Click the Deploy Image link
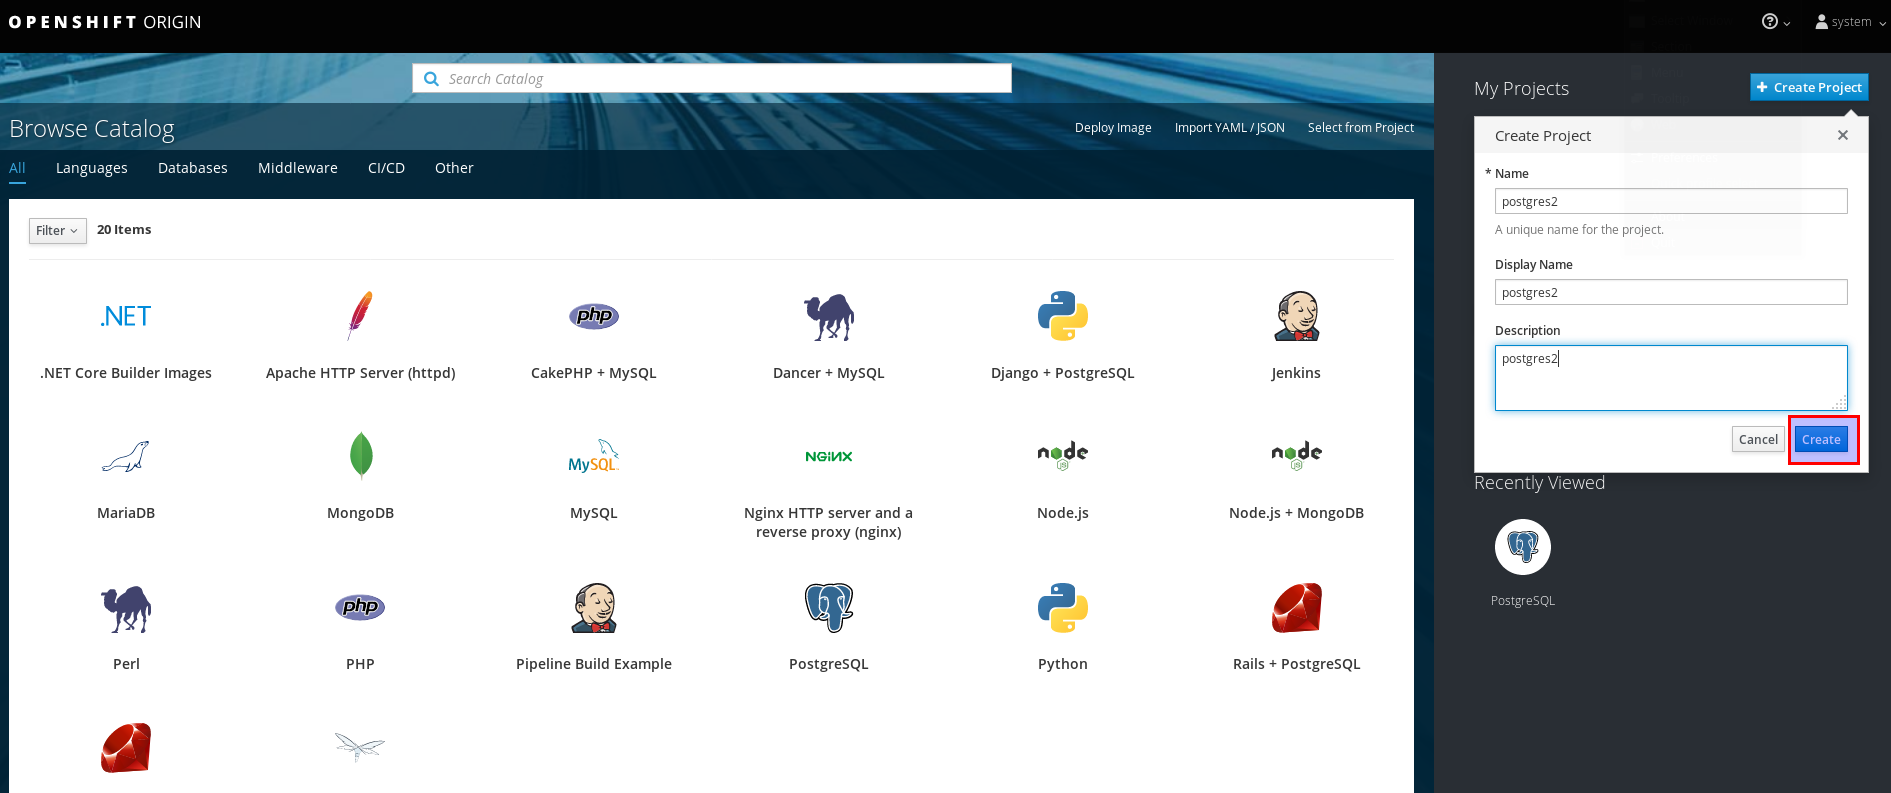1891x793 pixels. point(1113,128)
